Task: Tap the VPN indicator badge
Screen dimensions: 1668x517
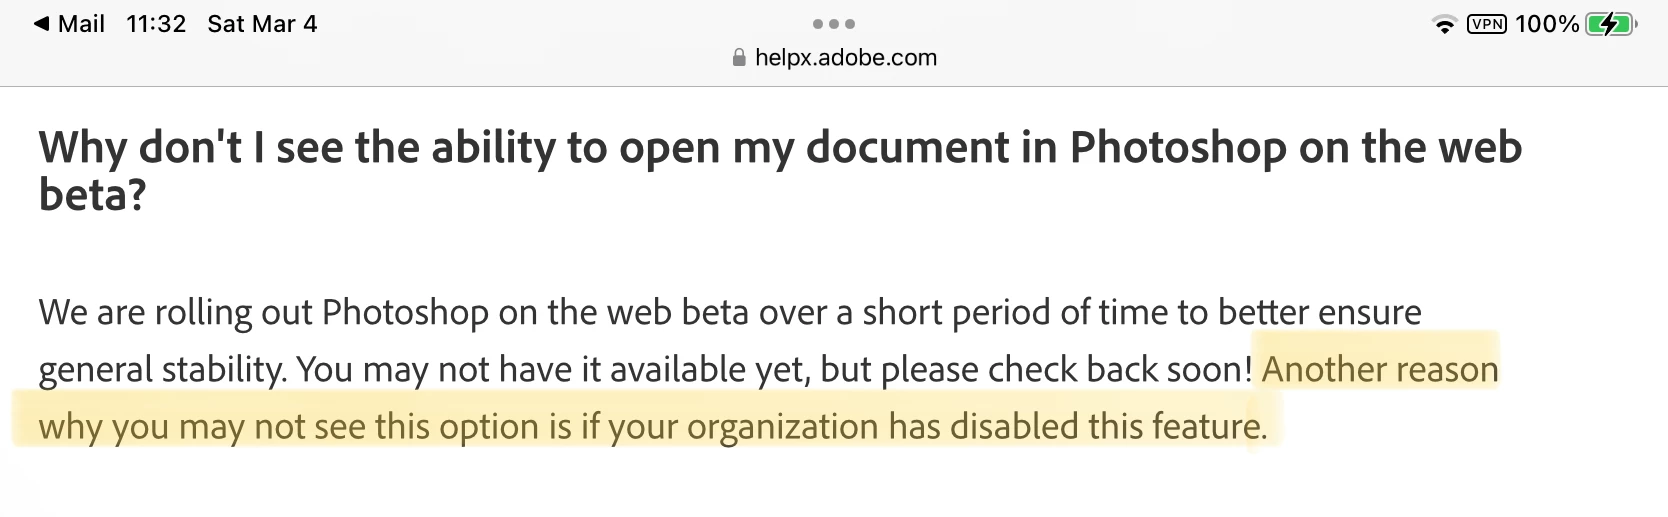Action: tap(1486, 24)
